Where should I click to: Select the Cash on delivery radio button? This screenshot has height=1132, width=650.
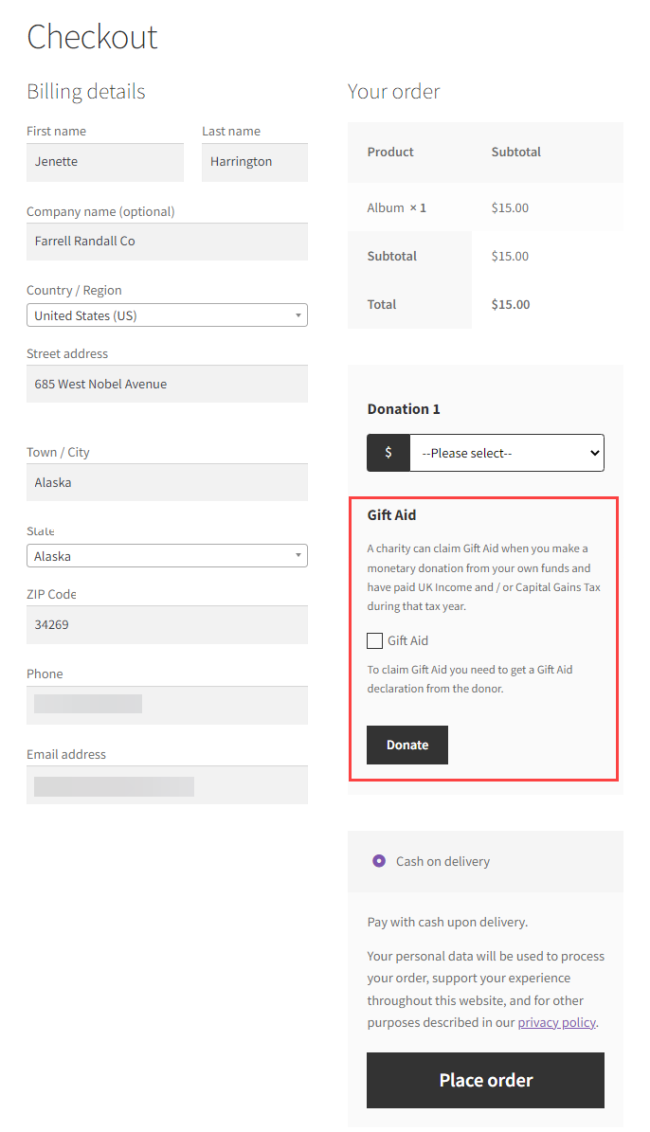[379, 861]
